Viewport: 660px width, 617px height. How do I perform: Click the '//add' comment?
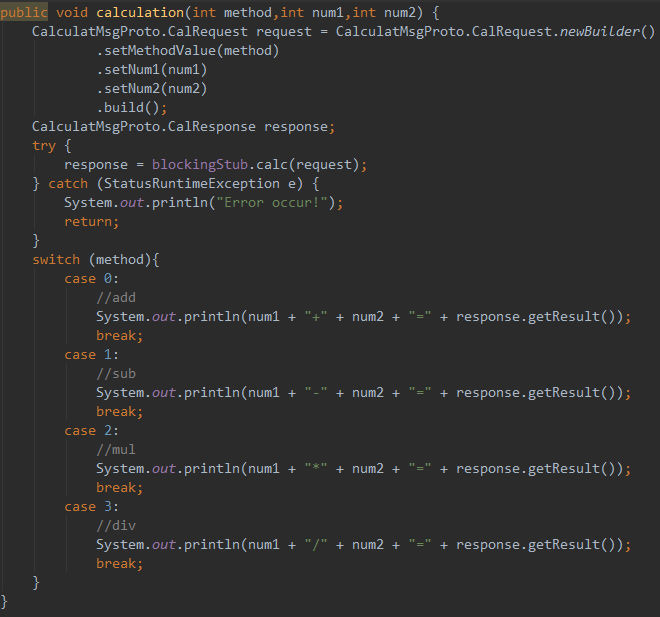point(116,298)
